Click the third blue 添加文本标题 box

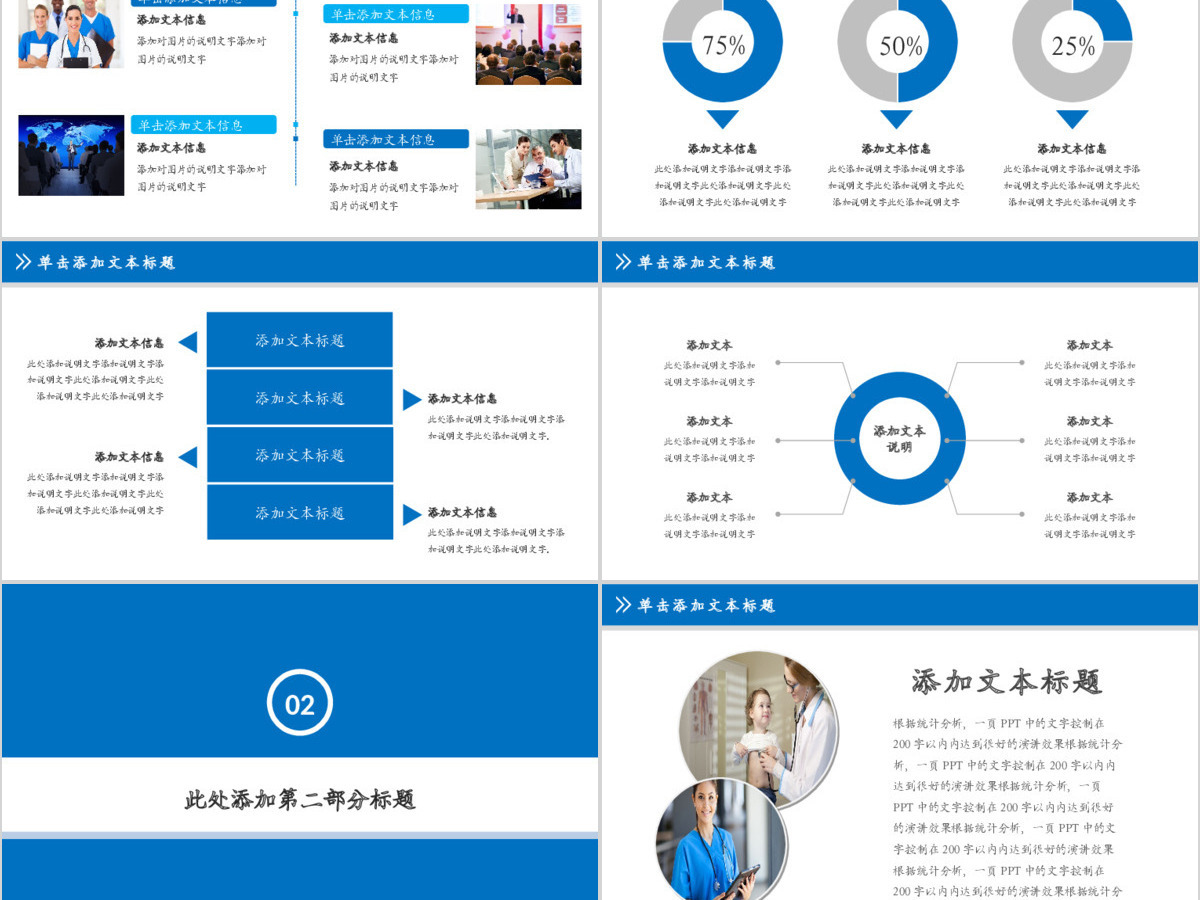(x=300, y=455)
